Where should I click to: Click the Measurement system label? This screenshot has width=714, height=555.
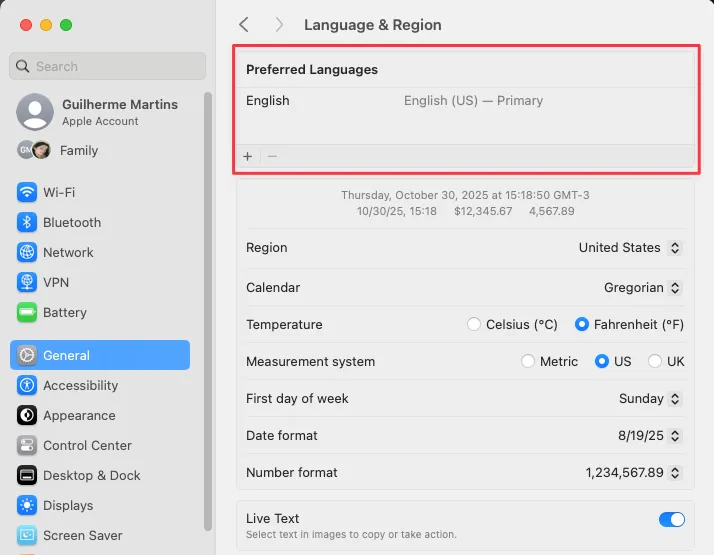(311, 362)
